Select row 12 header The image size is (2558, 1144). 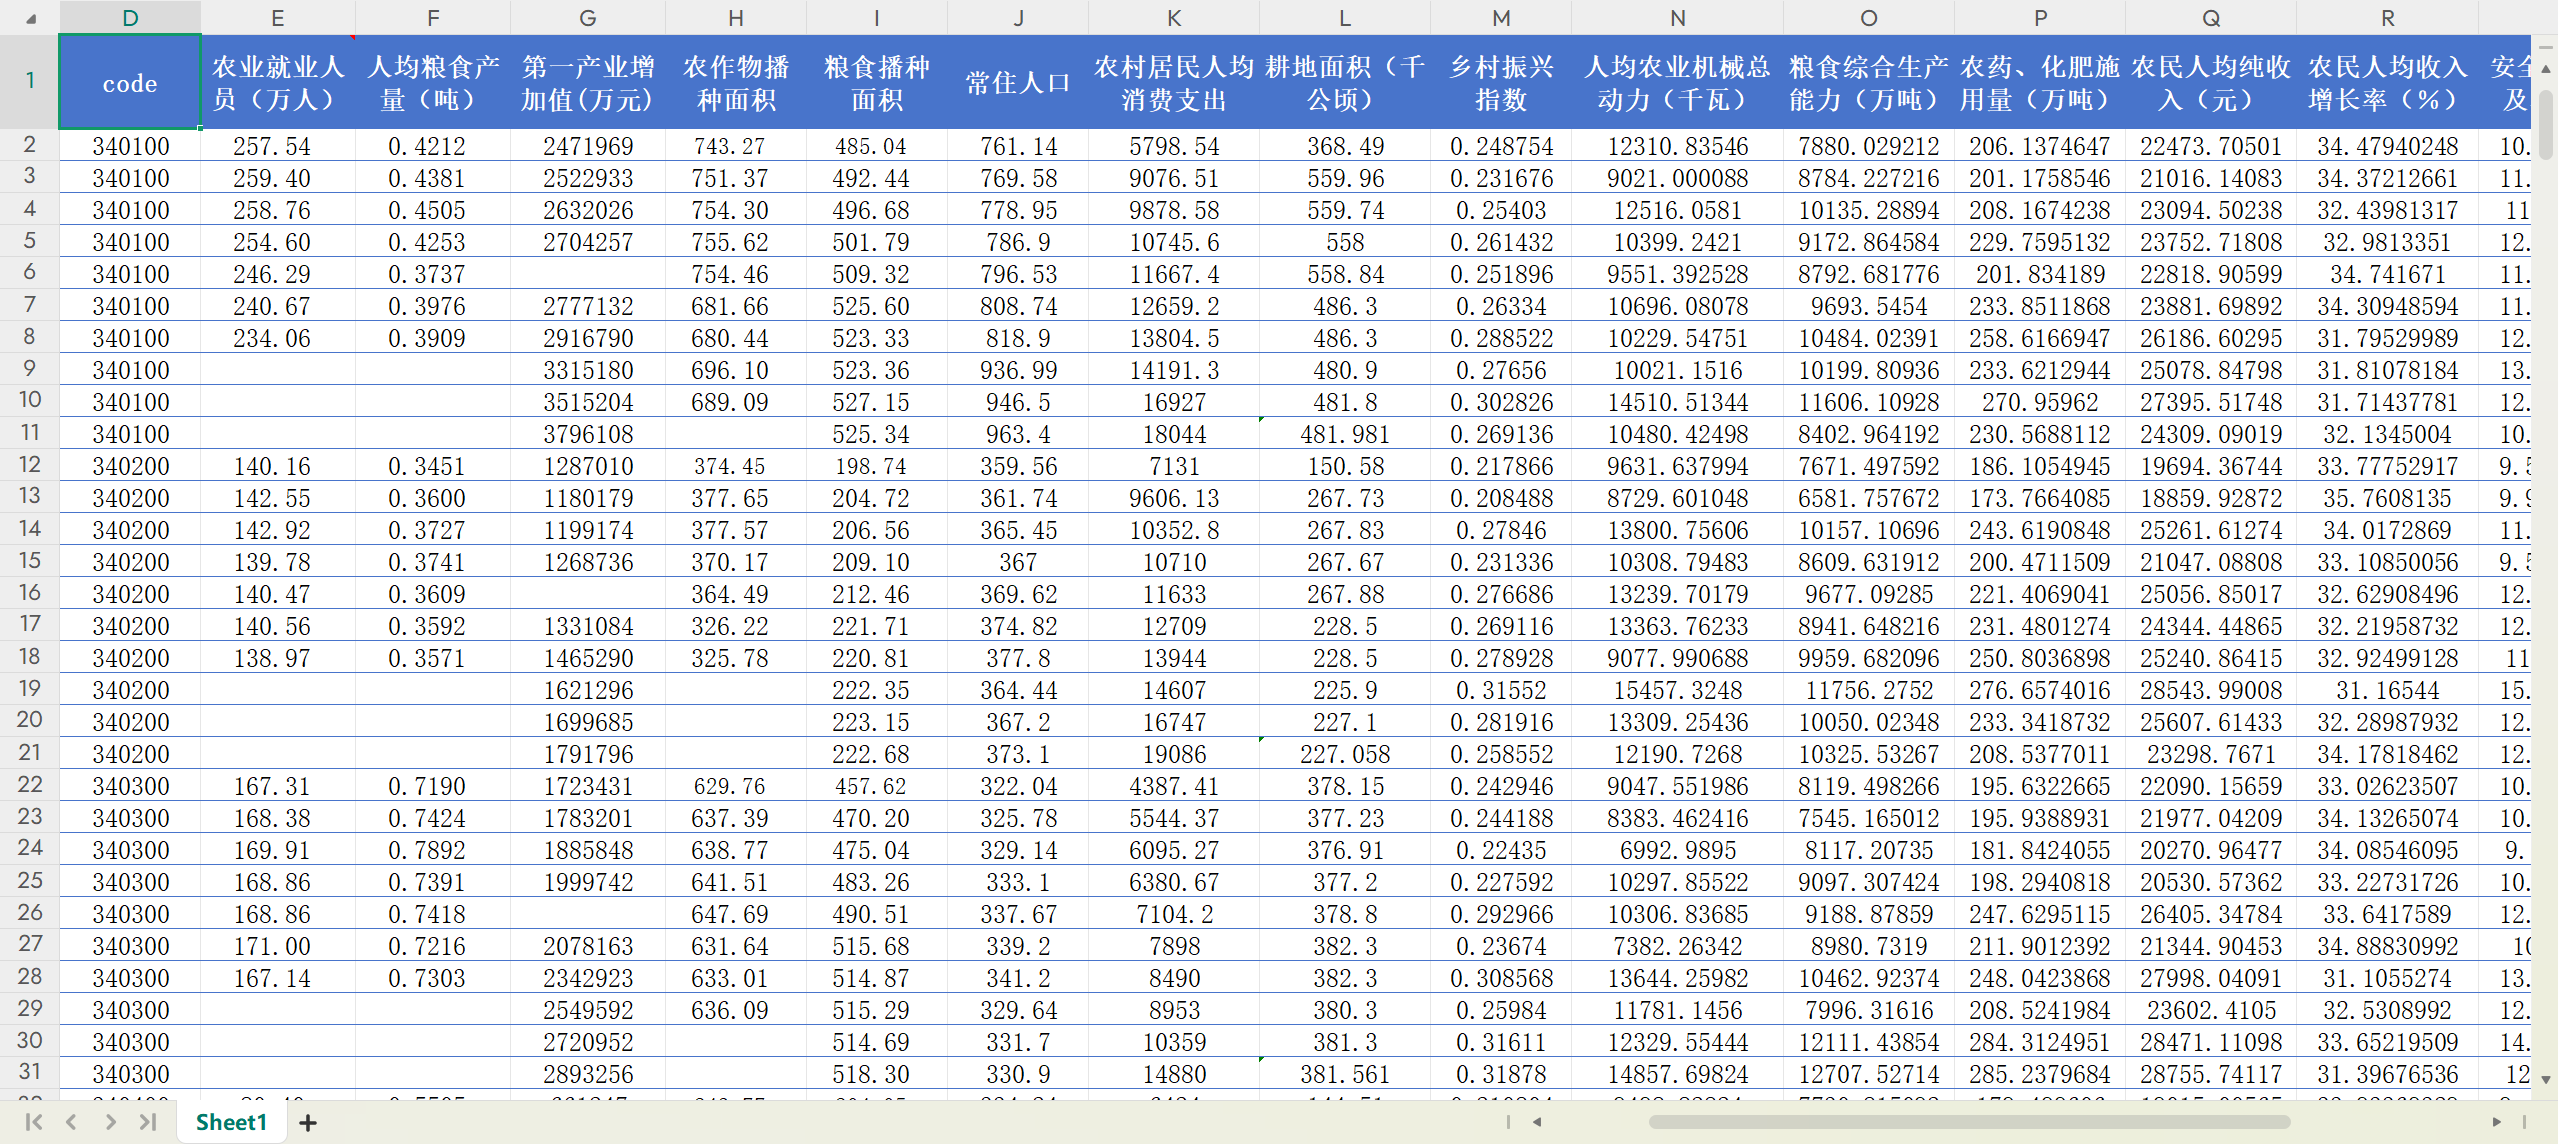pos(30,465)
